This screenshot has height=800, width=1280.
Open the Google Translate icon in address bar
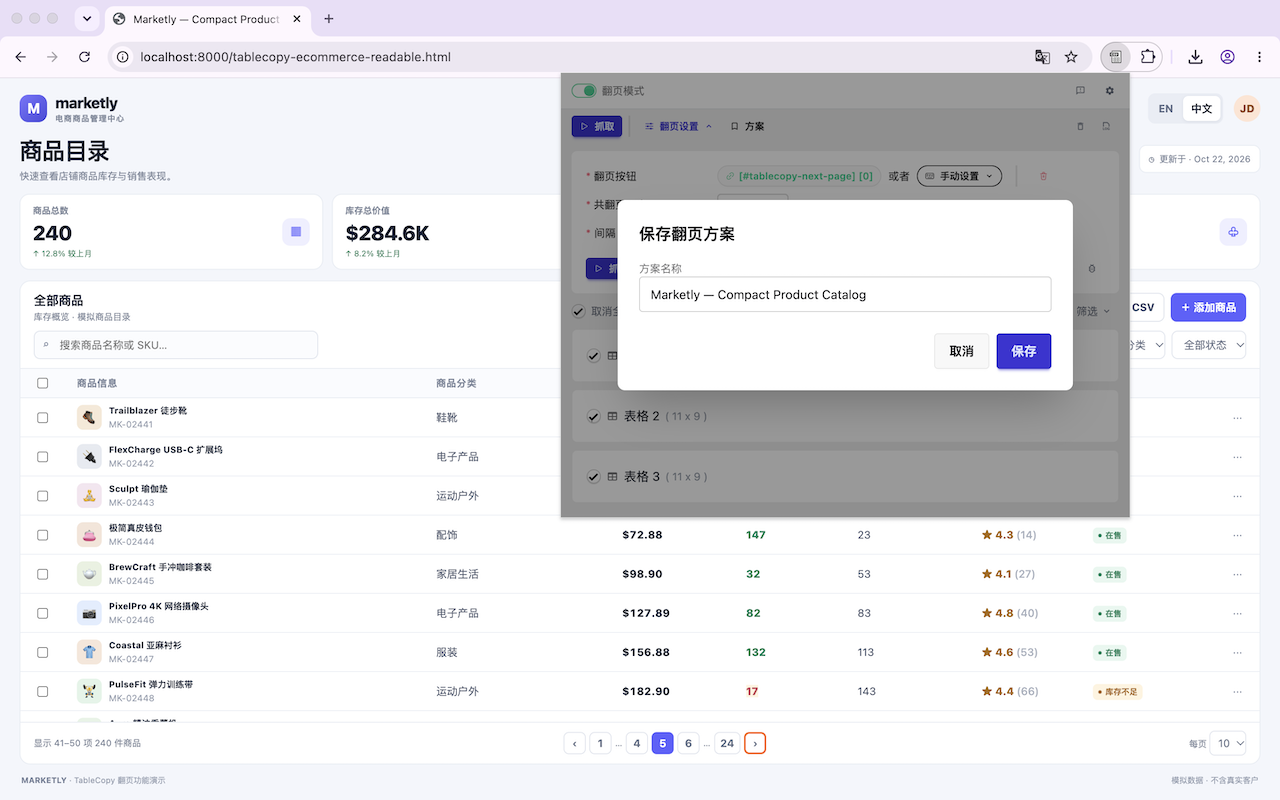click(x=1042, y=57)
